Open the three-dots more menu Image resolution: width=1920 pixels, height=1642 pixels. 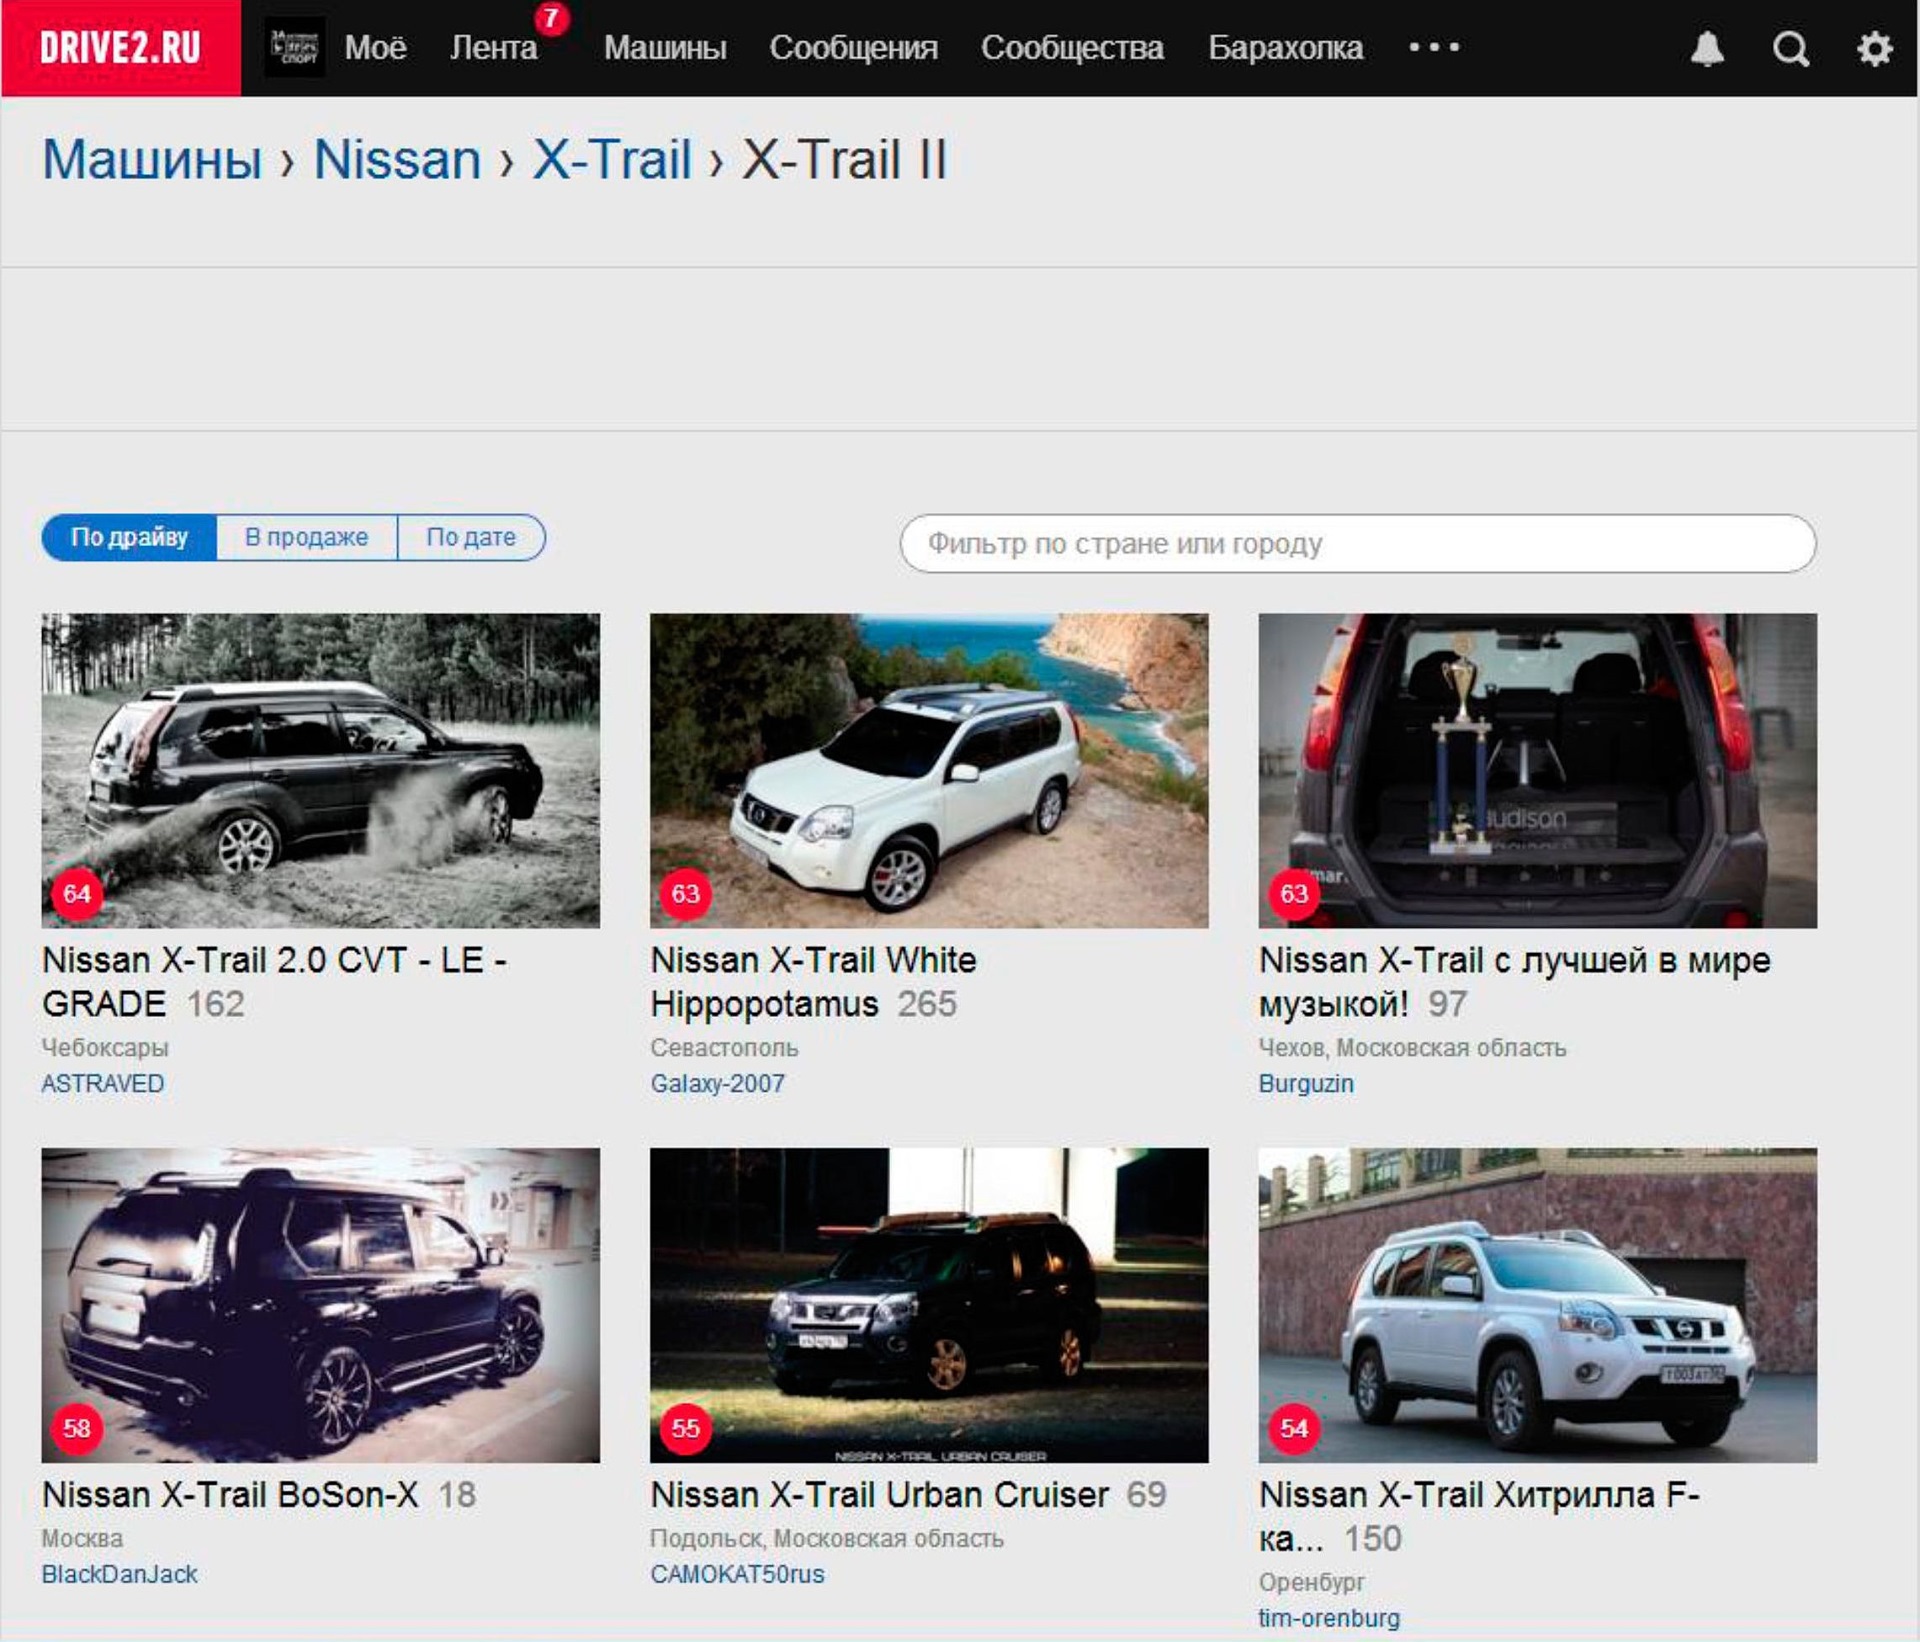click(x=1434, y=47)
